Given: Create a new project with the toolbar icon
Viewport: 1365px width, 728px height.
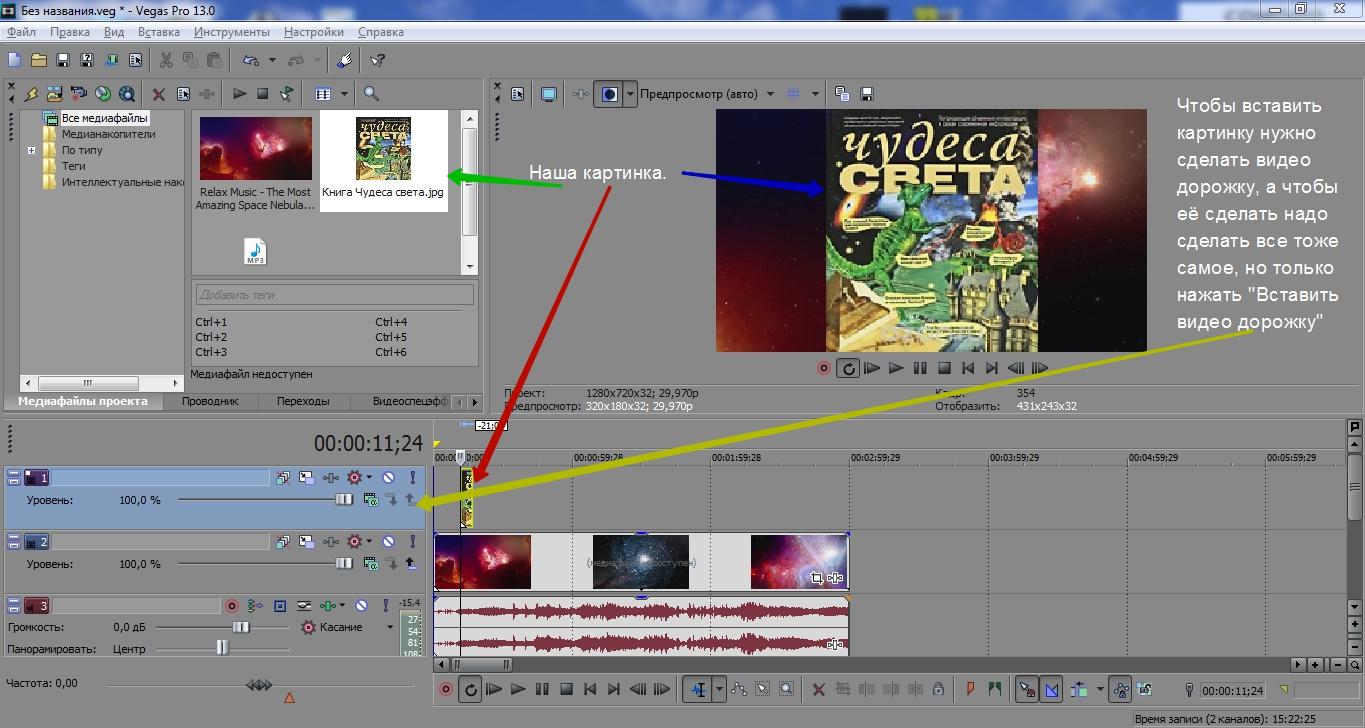Looking at the screenshot, I should 14,60.
